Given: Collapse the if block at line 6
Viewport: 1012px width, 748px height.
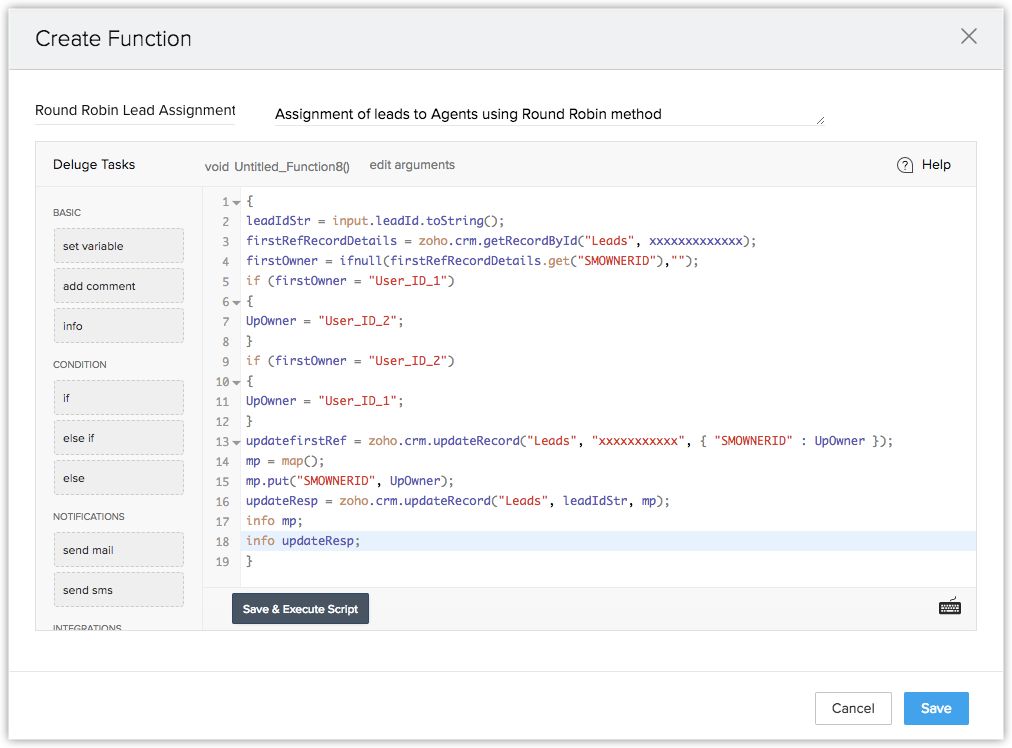Looking at the screenshot, I should [x=236, y=302].
